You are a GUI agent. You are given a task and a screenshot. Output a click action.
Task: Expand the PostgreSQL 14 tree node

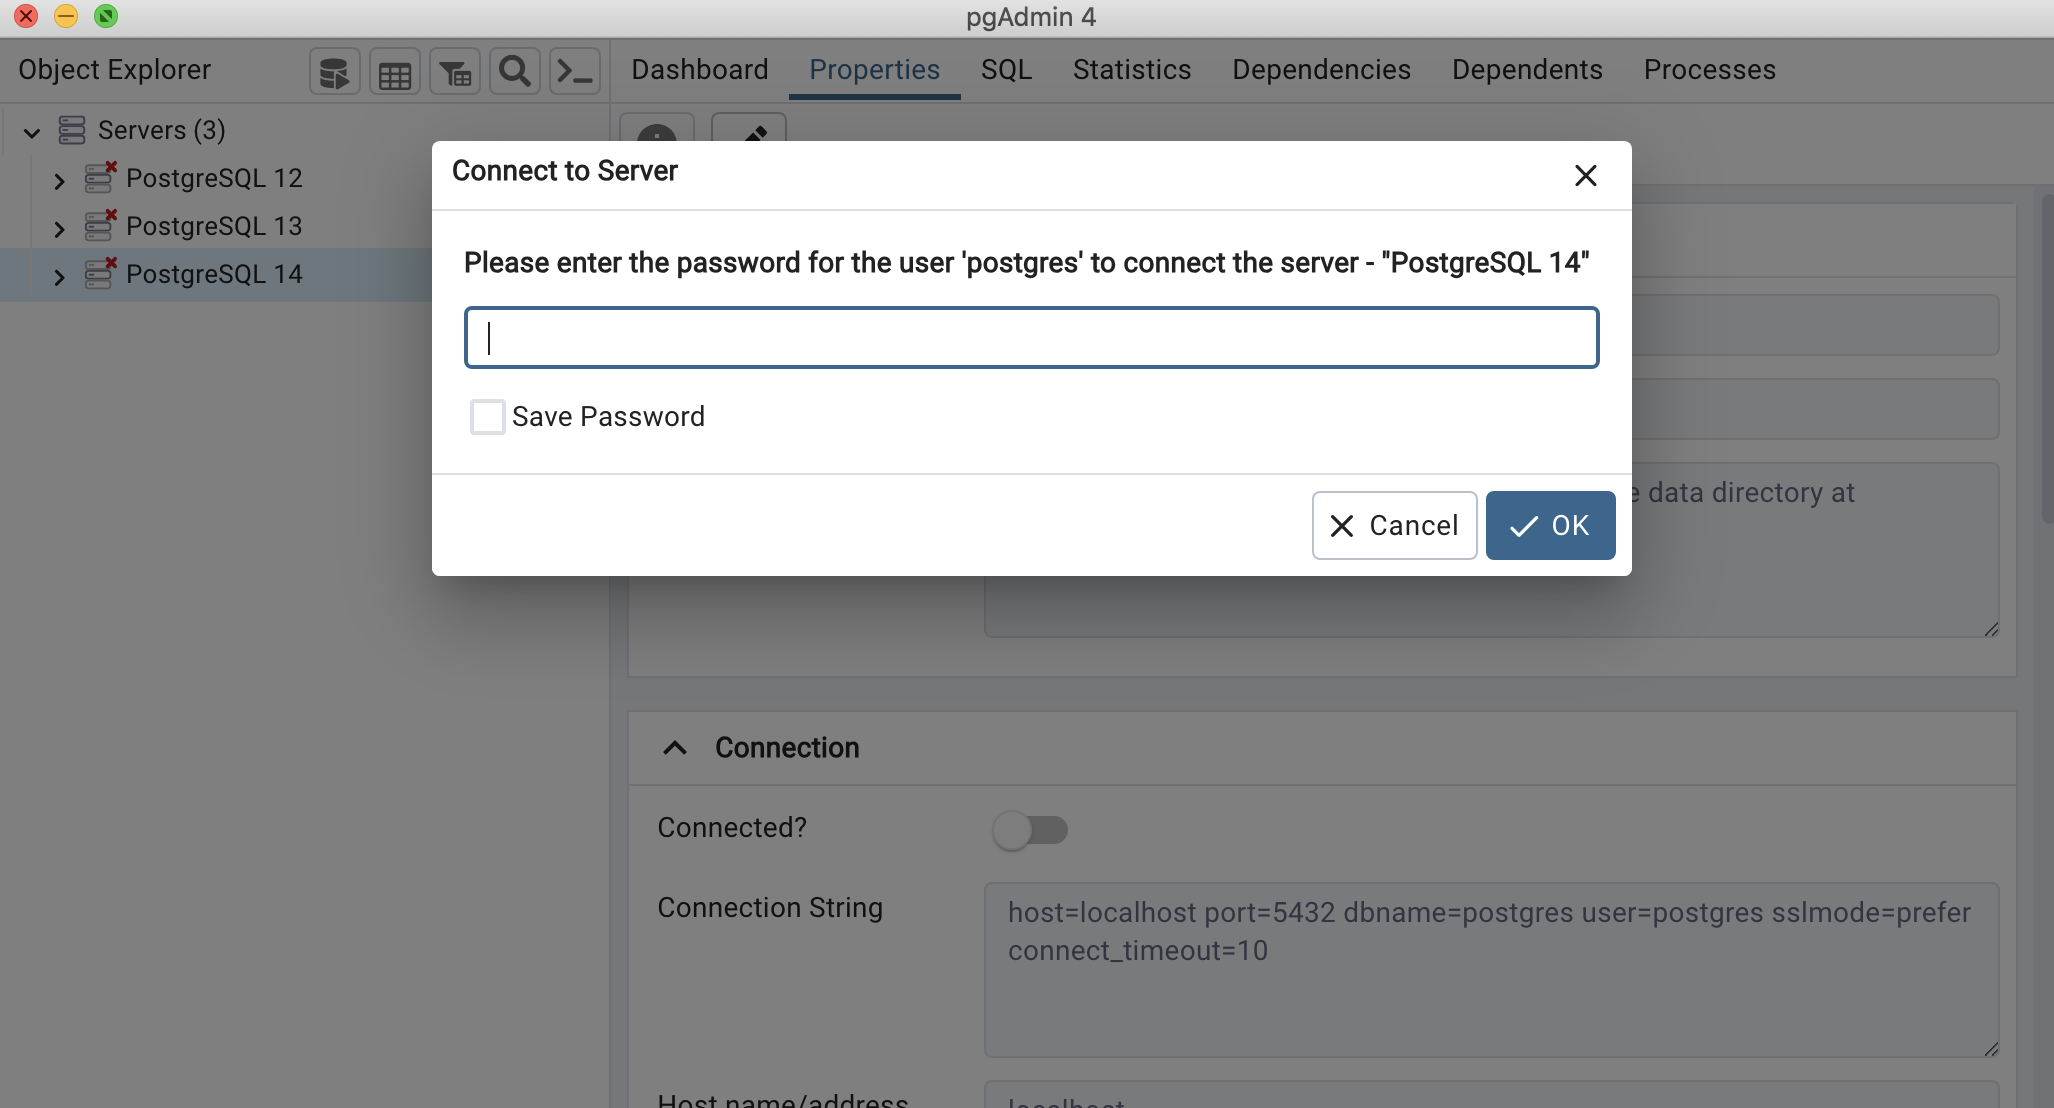tap(59, 277)
